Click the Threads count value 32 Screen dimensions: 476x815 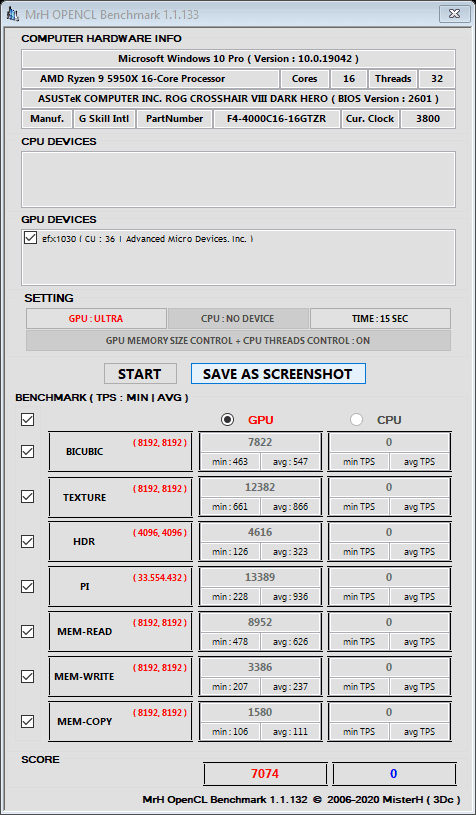[437, 79]
